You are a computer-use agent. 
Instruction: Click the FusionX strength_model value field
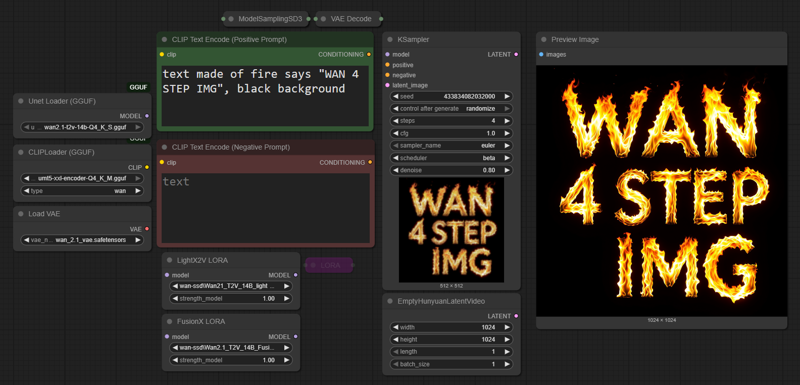click(231, 360)
